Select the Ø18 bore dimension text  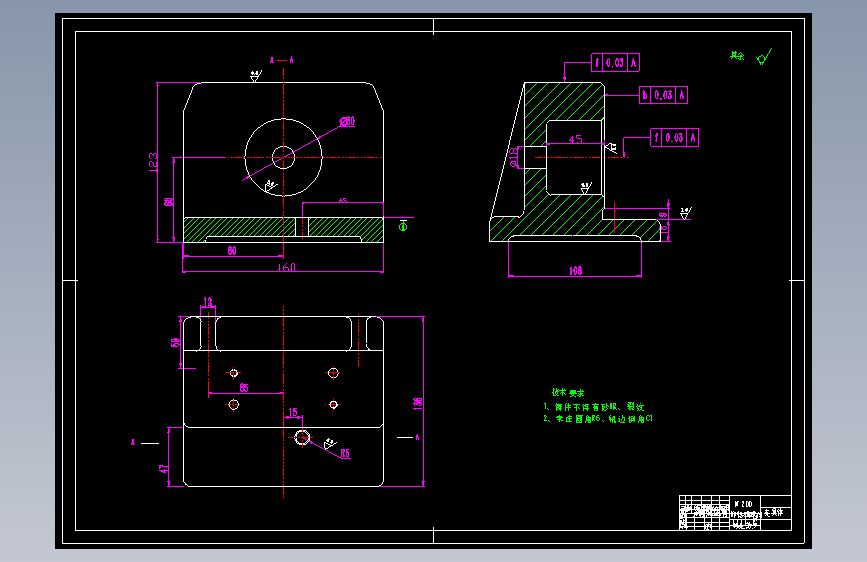coord(513,157)
